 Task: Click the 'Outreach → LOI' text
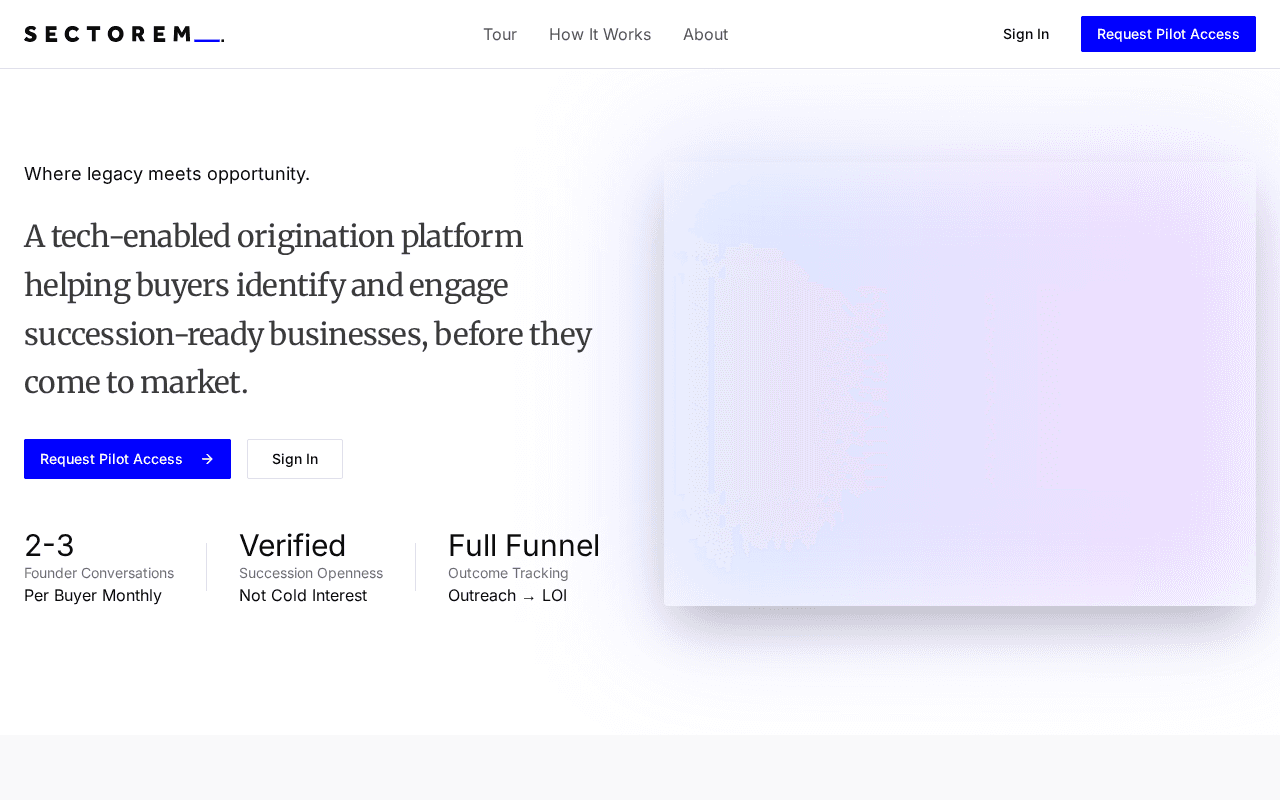click(507, 595)
